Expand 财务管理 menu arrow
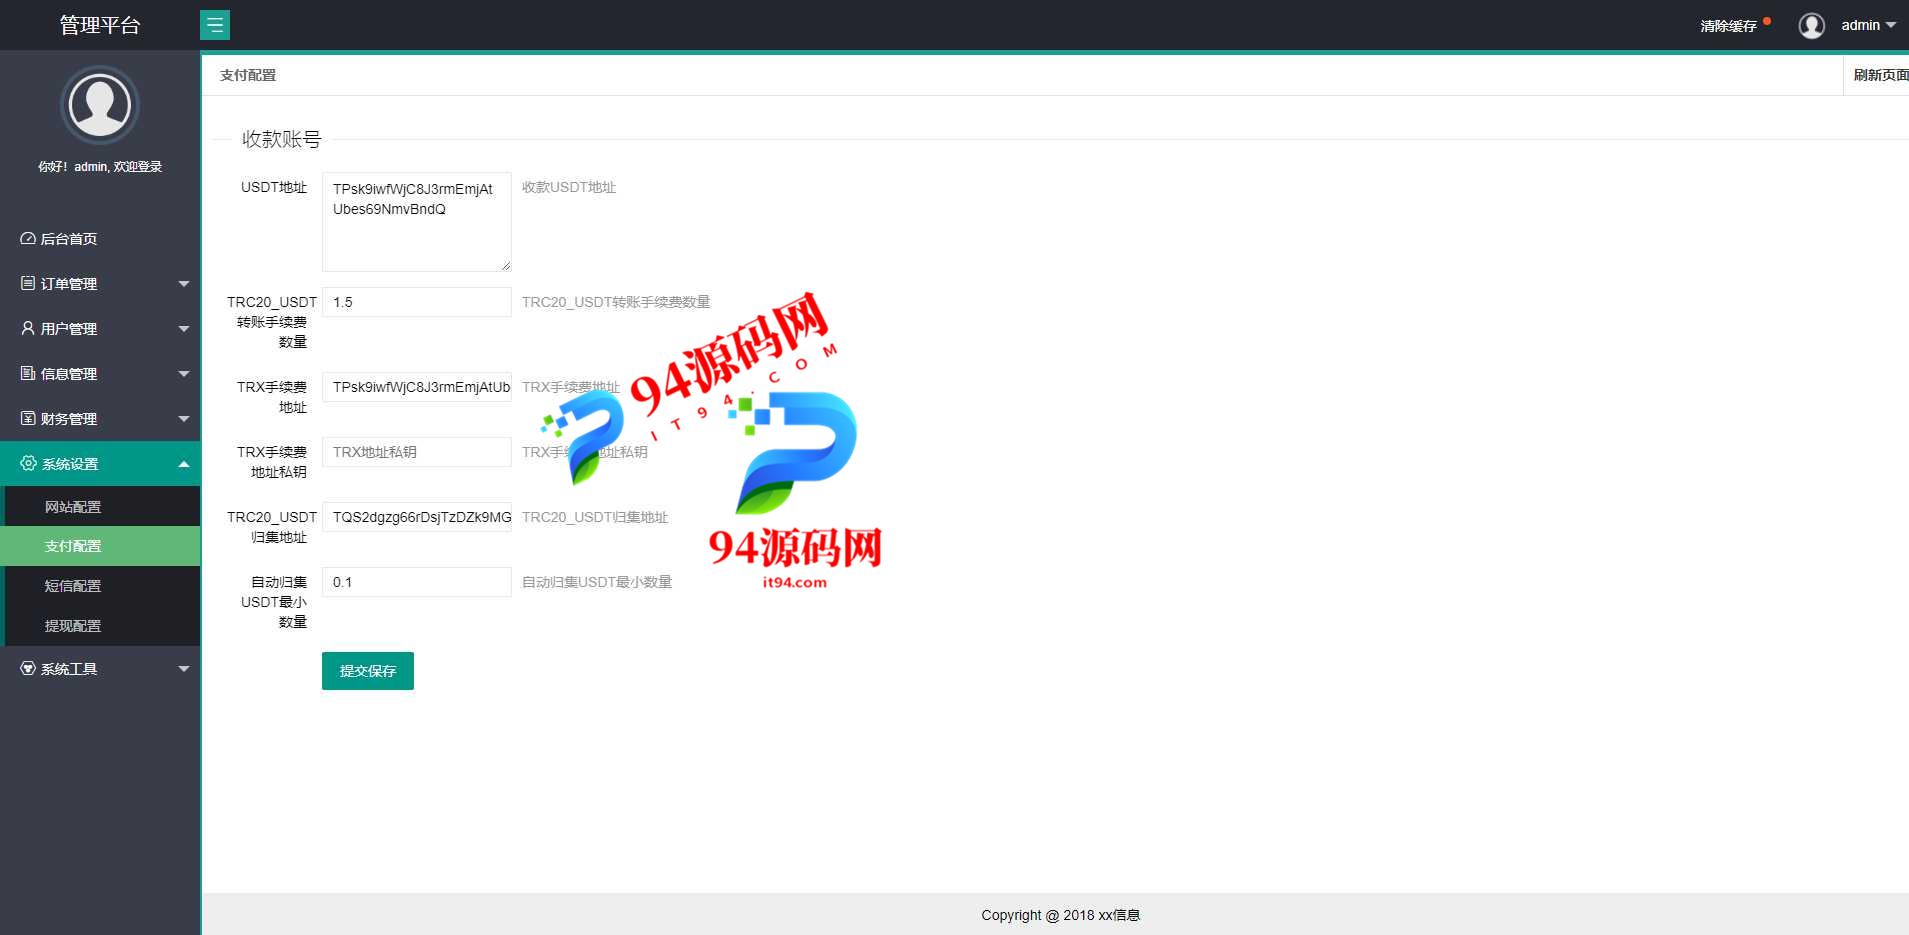1909x935 pixels. 184,419
